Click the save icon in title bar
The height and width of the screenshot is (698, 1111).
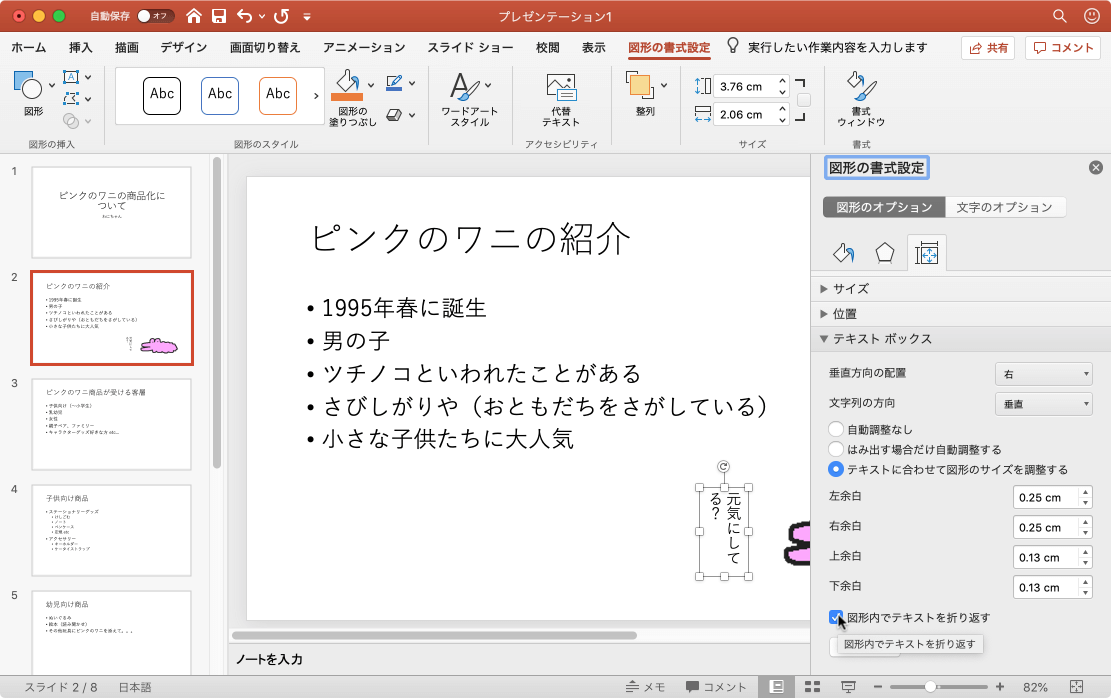tap(219, 16)
